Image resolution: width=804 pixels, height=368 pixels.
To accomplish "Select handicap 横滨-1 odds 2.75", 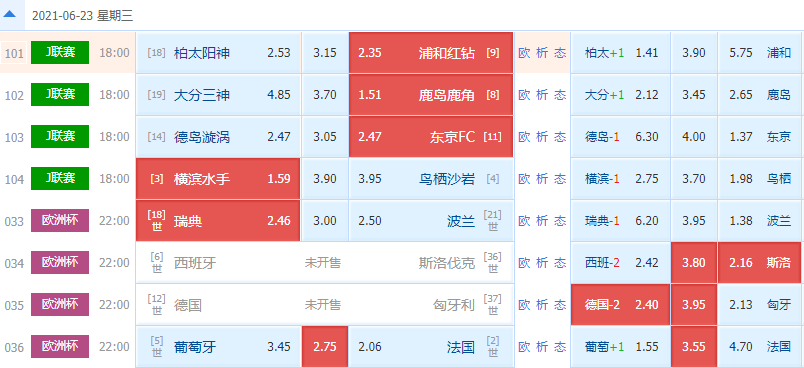I will pos(620,179).
